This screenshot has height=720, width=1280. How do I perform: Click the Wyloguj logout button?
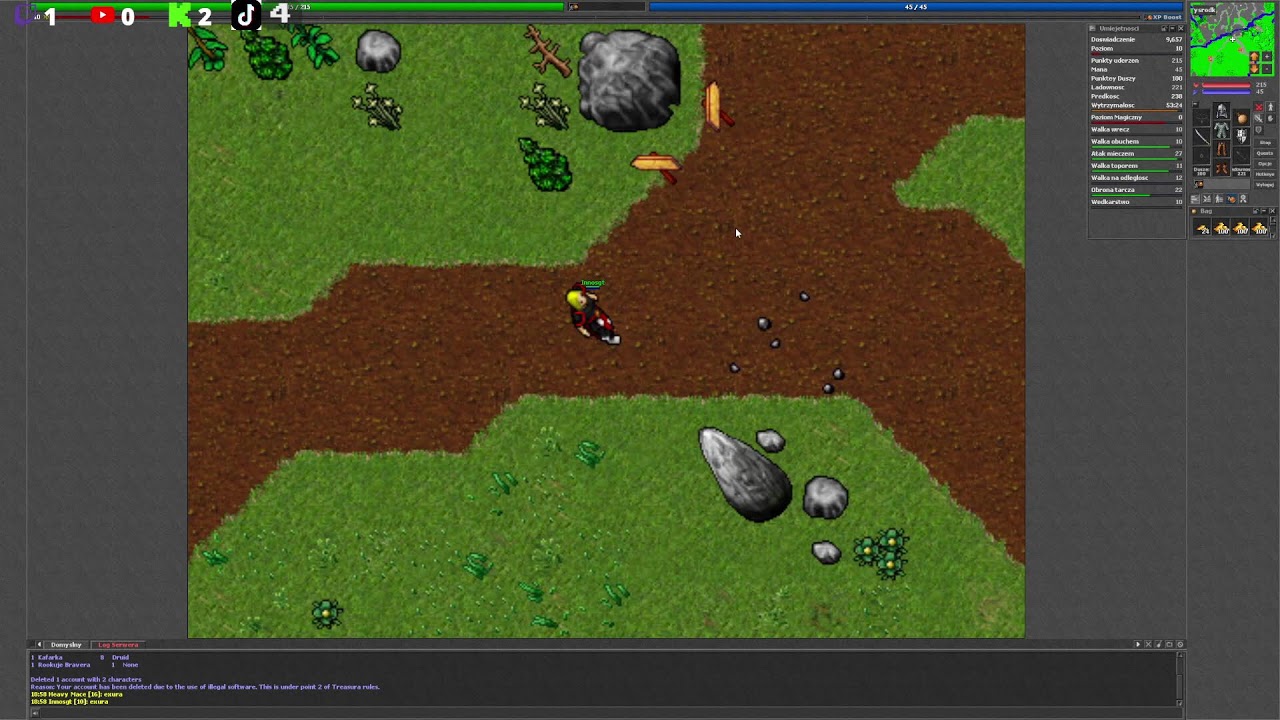click(x=1265, y=184)
